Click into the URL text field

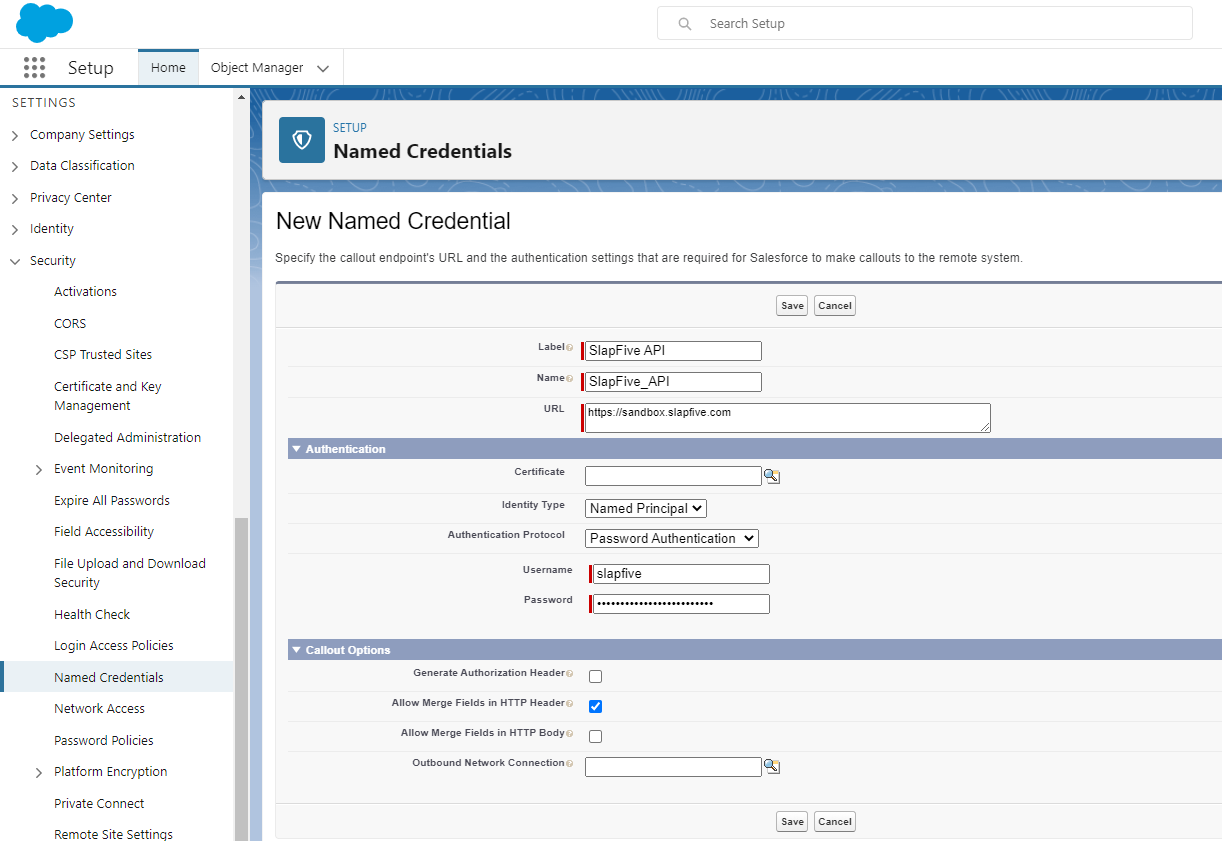[787, 417]
